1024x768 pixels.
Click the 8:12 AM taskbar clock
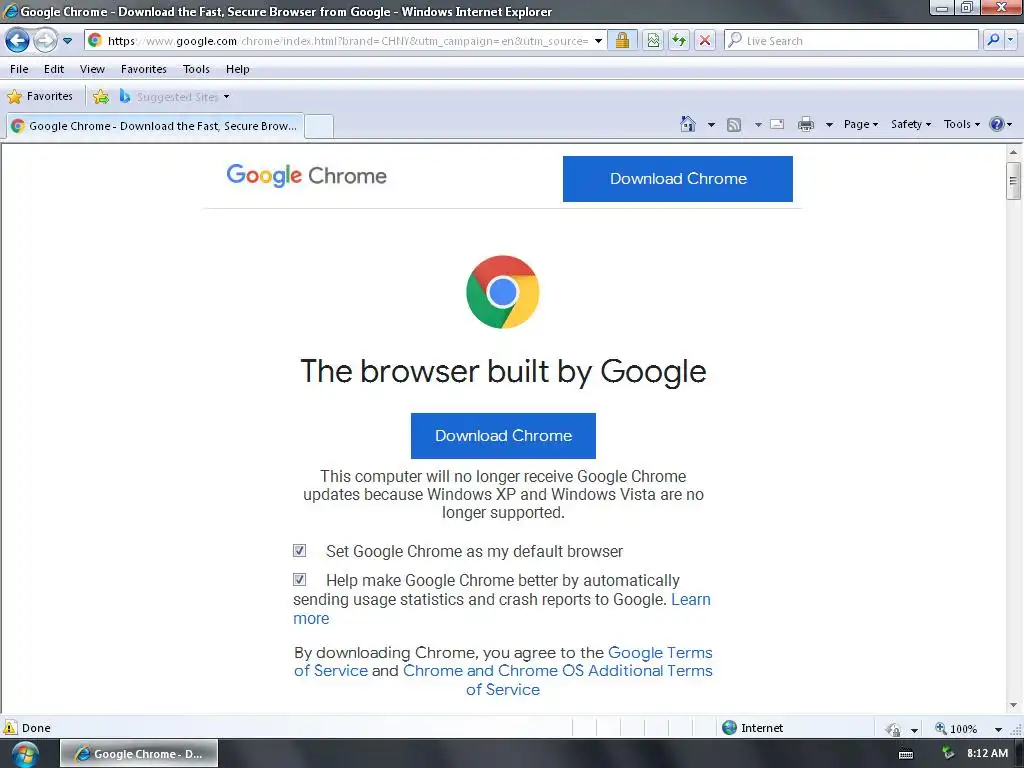[x=987, y=753]
